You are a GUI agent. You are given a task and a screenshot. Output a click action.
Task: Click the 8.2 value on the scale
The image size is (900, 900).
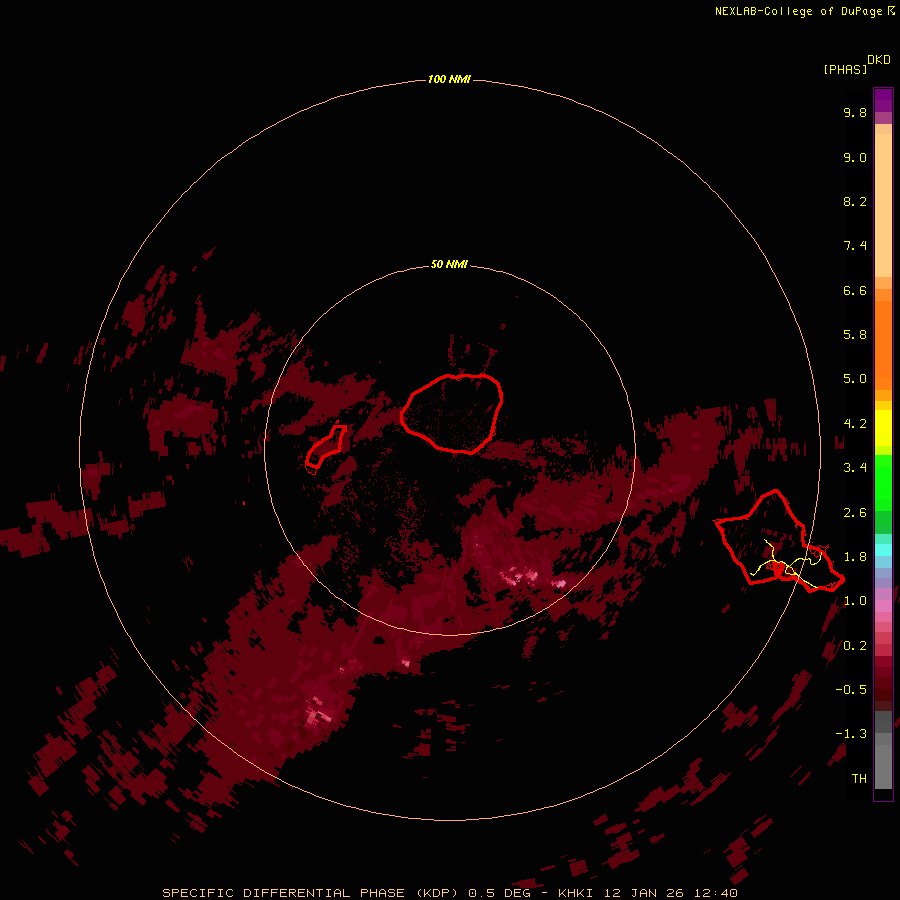click(855, 201)
